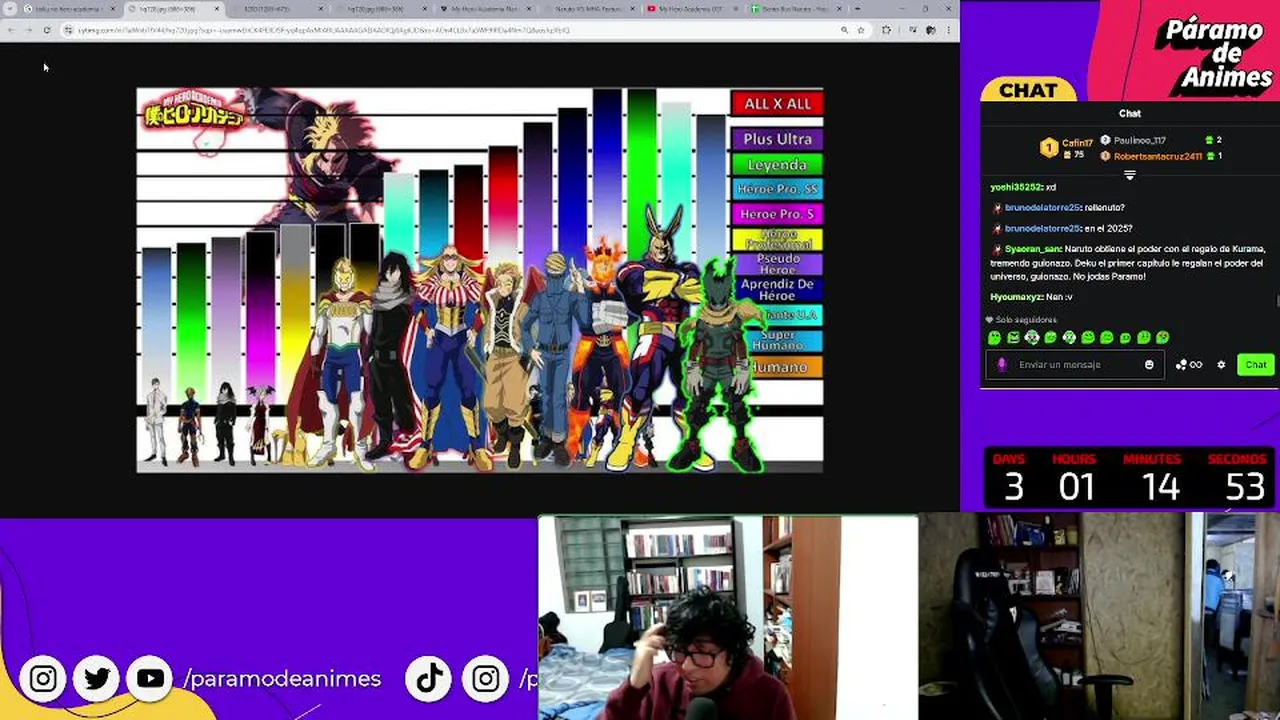Click the '/paramodeanimes' handle text
Image resolution: width=1280 pixels, height=720 pixels.
point(282,679)
